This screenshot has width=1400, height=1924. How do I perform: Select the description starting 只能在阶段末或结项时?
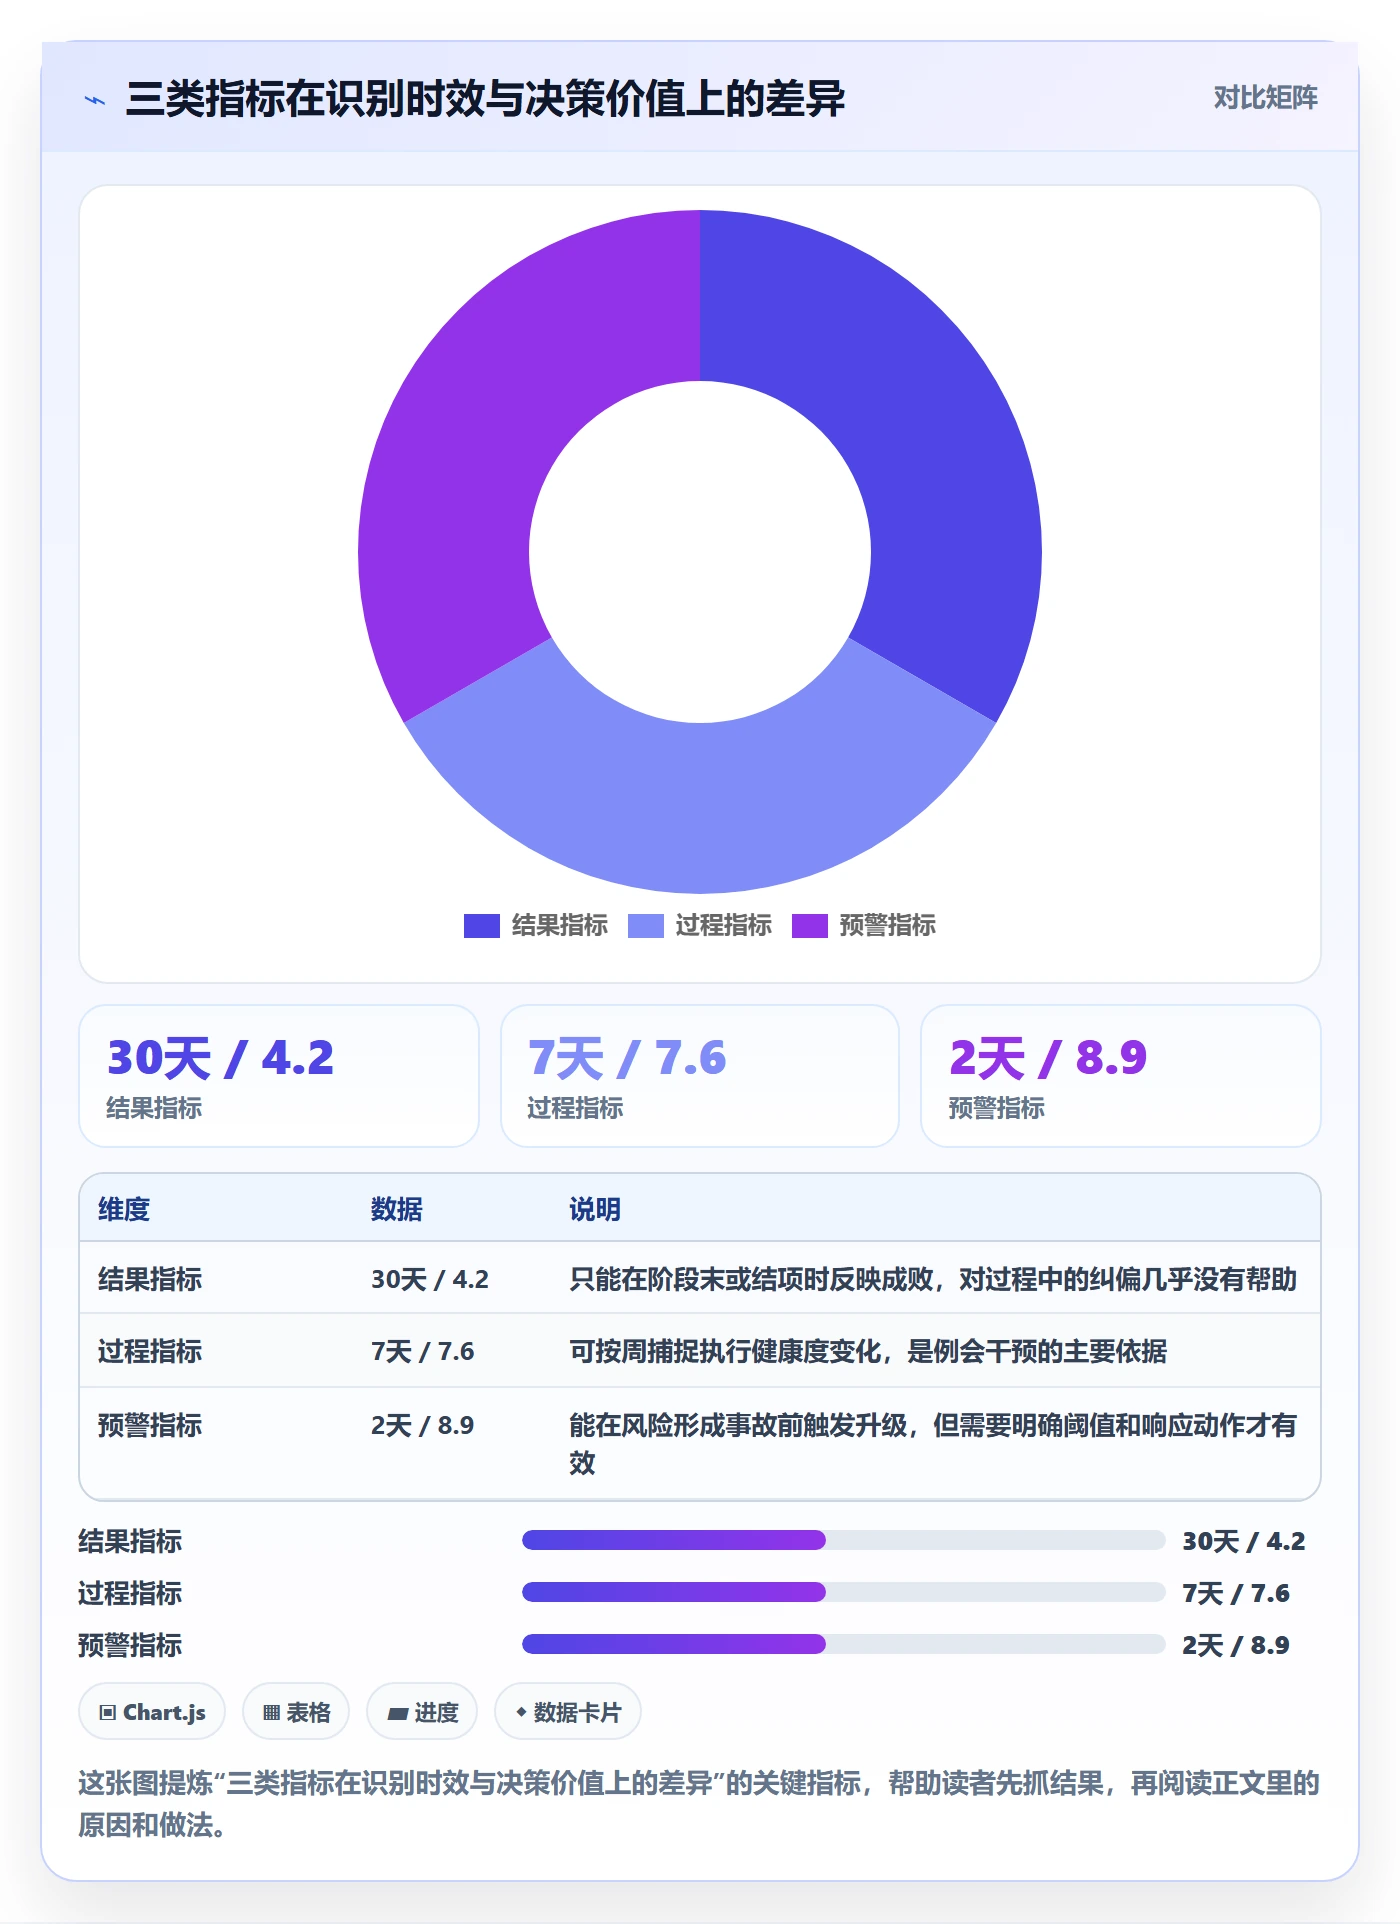(933, 1279)
